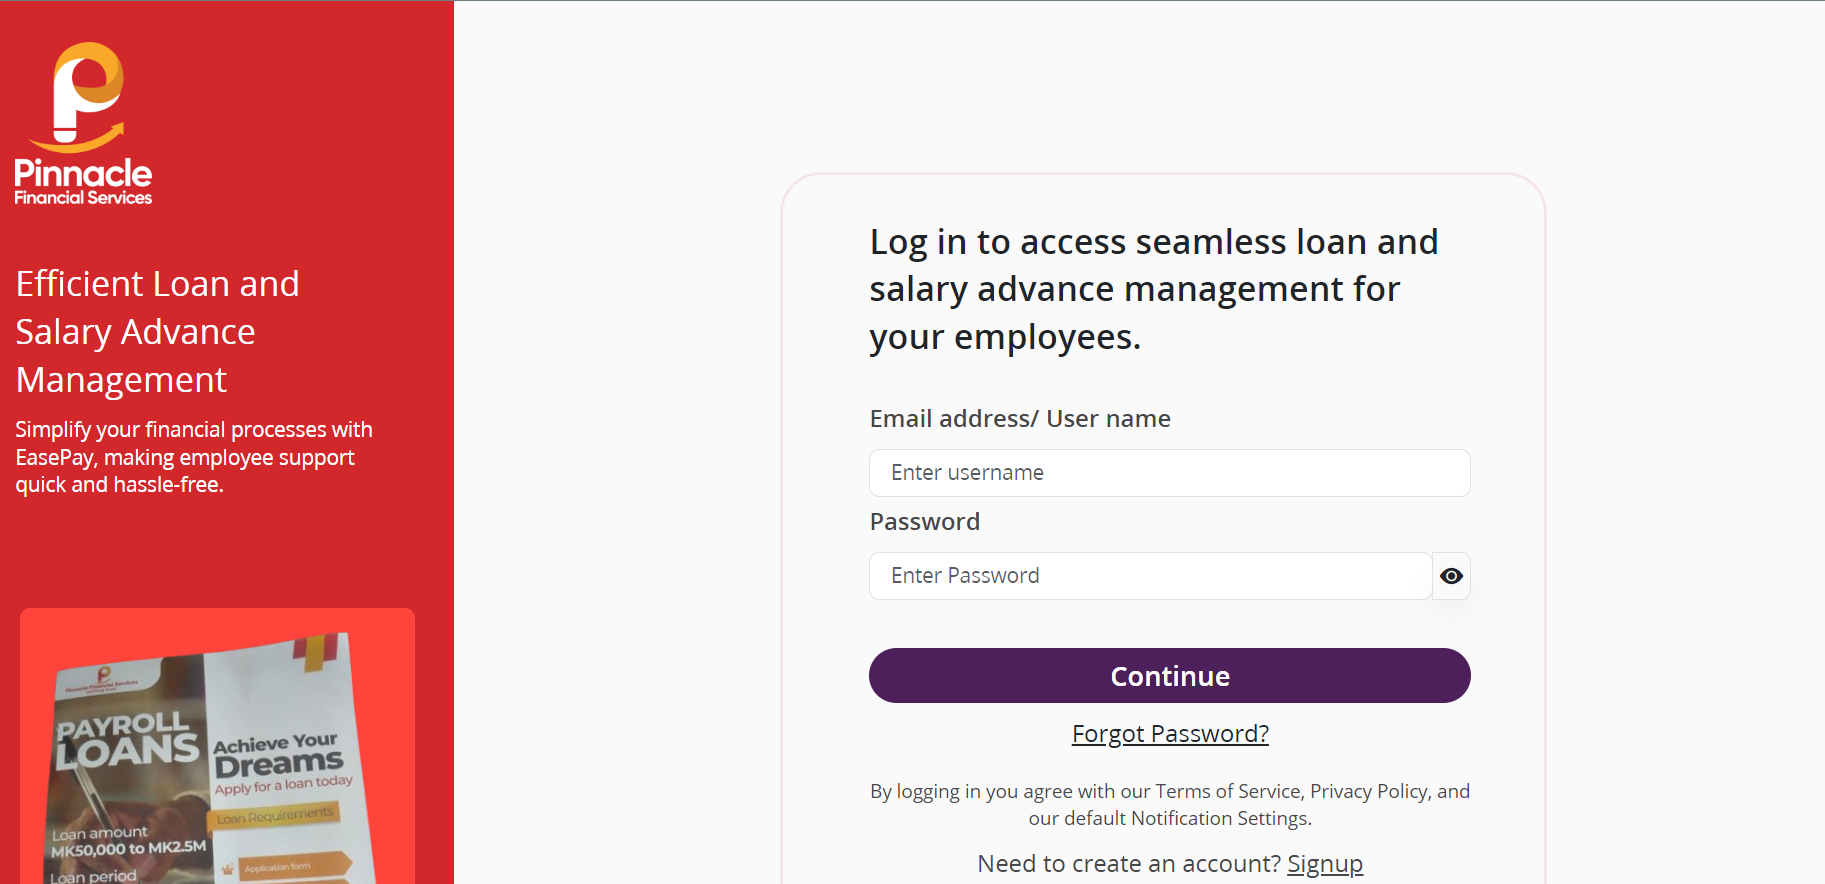Select the "Loan Requirements" banner on the flyer

[276, 817]
